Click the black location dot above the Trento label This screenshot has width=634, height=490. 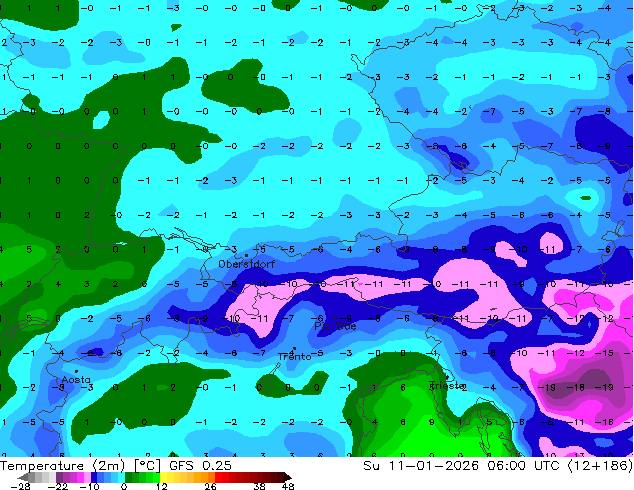pyautogui.click(x=294, y=348)
